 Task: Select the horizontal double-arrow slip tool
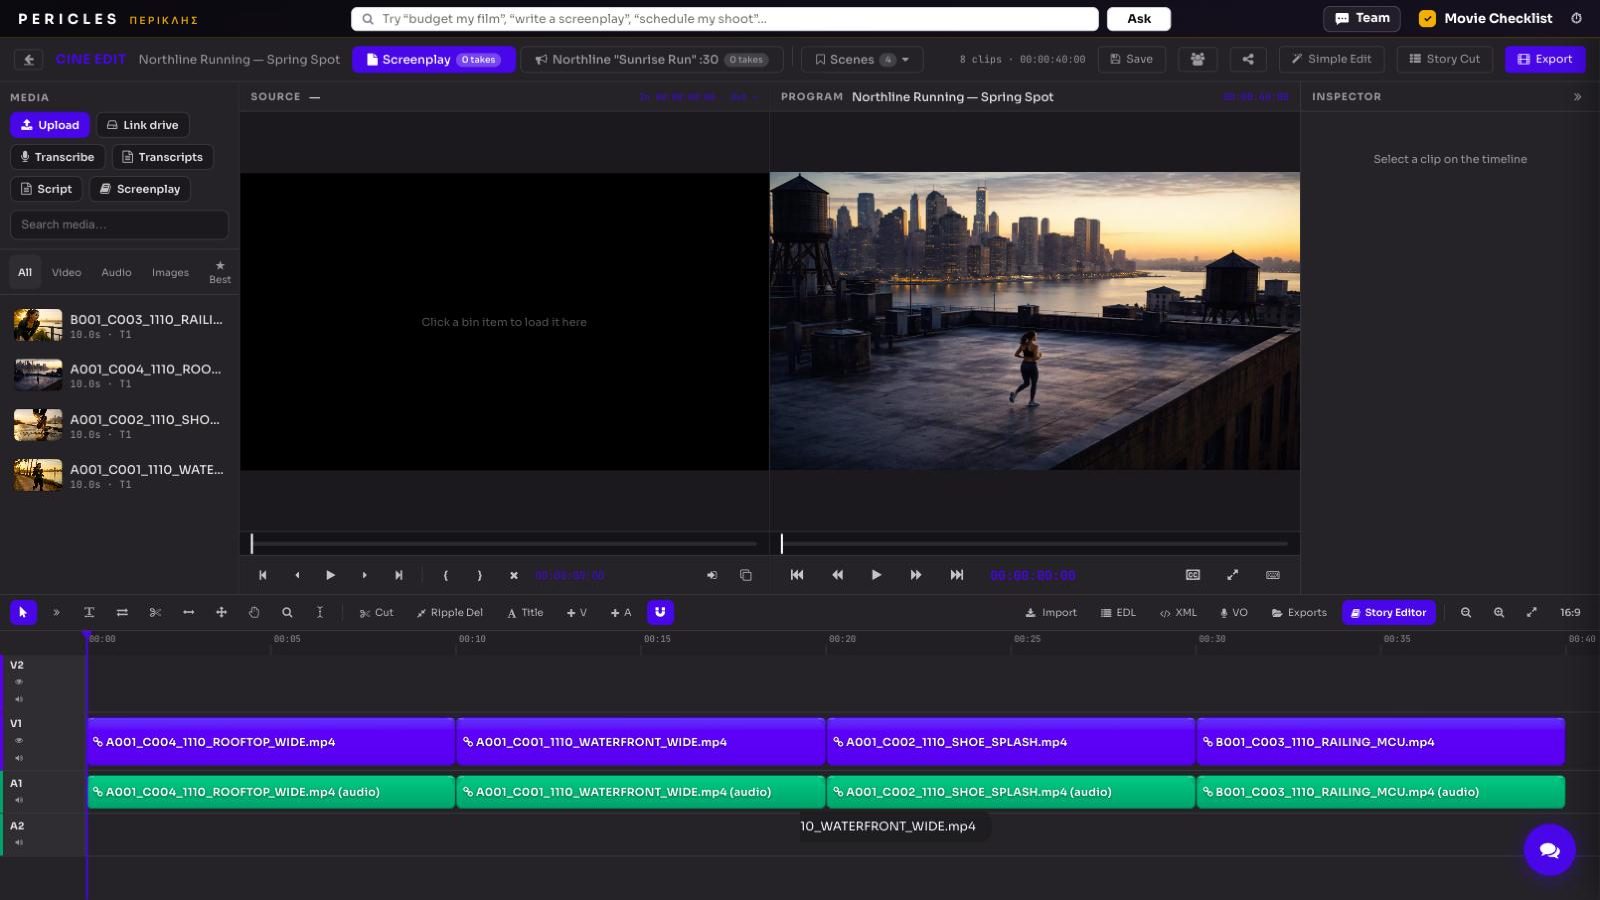188,612
